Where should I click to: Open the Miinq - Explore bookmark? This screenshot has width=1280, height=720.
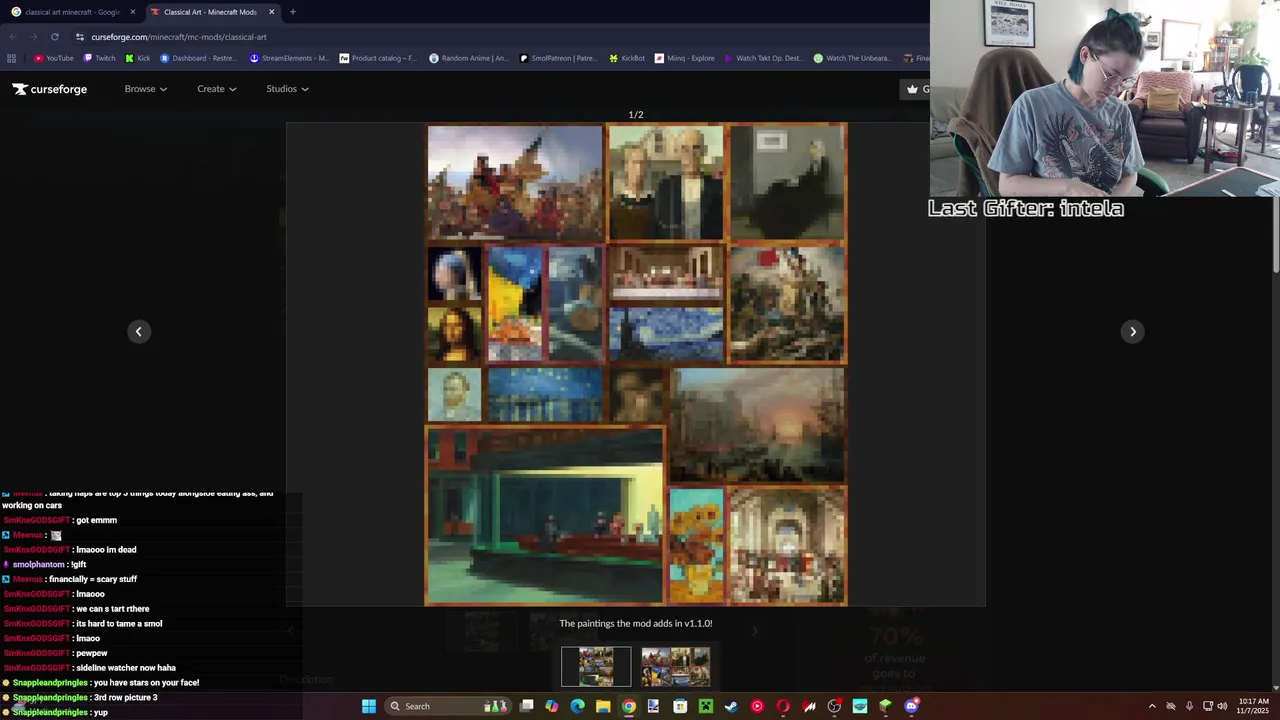[685, 58]
